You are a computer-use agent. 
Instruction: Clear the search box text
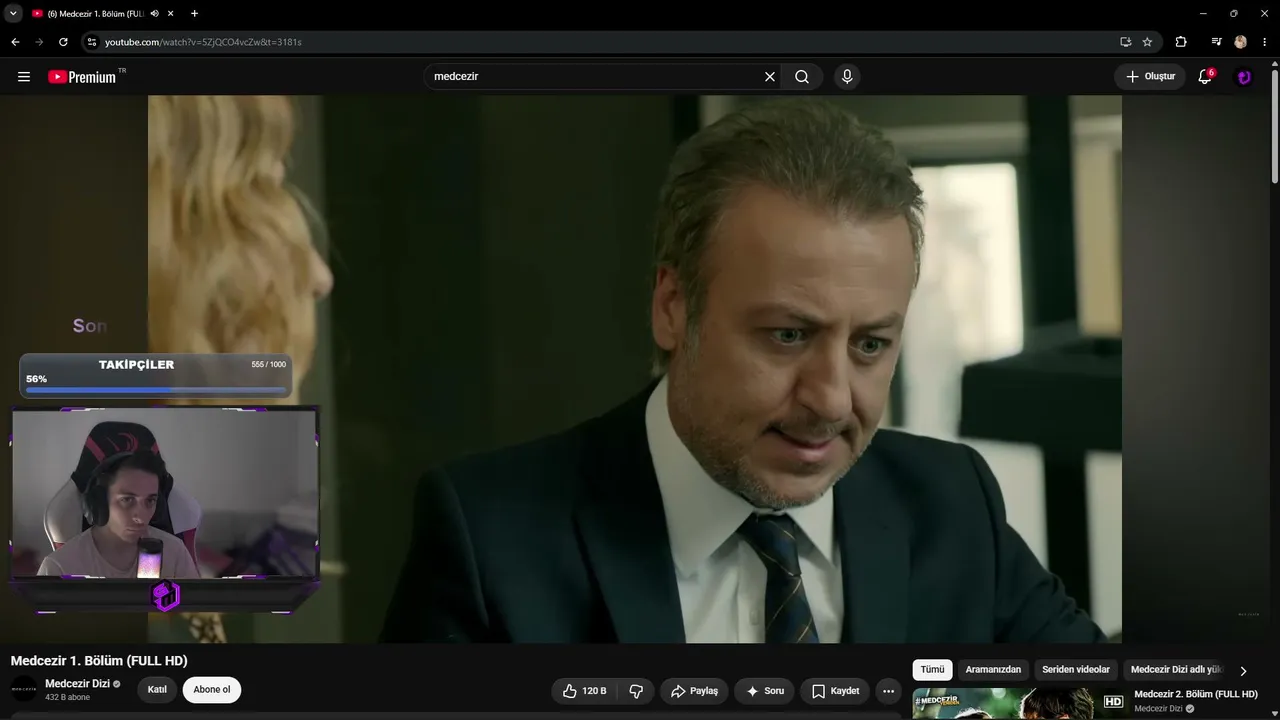770,77
